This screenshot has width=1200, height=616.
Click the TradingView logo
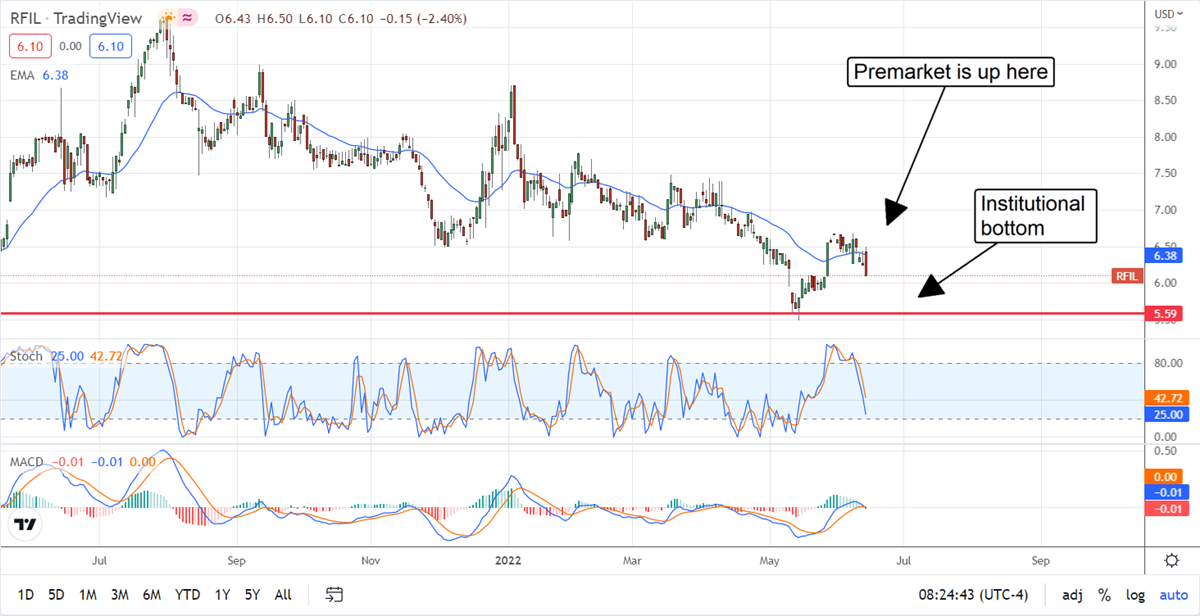(27, 524)
